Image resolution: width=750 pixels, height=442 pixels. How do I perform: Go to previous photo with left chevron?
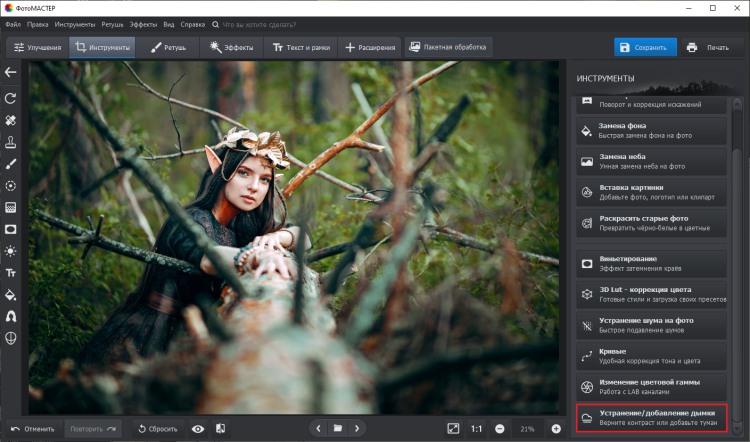pos(319,428)
